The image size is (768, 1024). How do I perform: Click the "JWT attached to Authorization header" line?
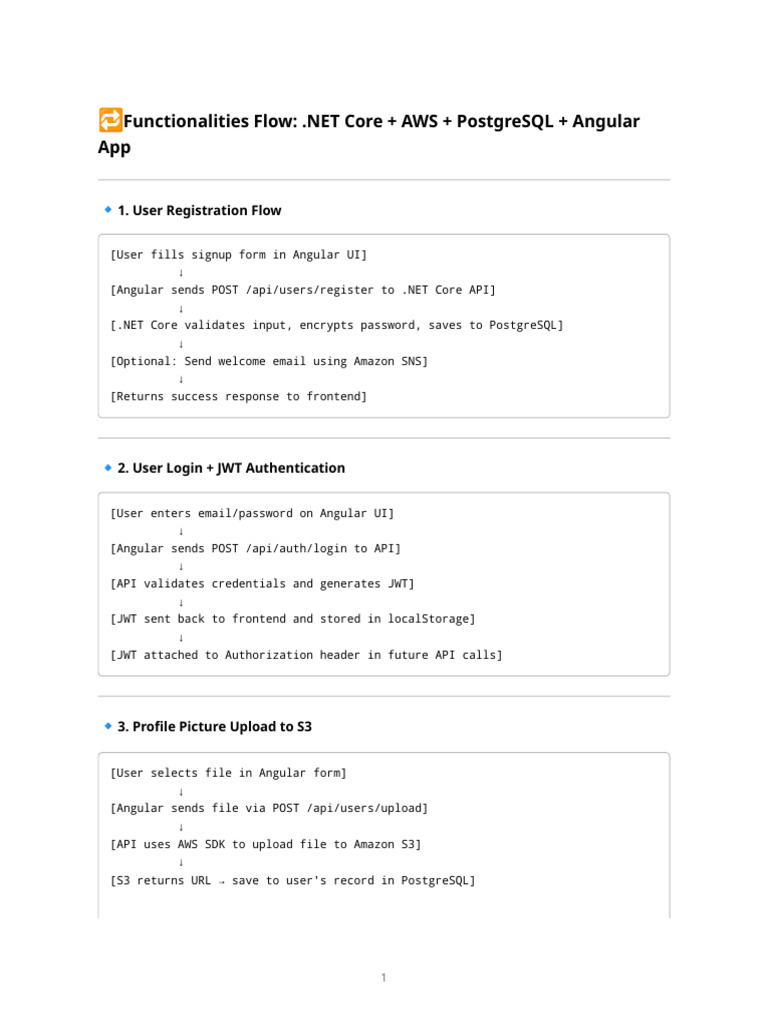point(307,655)
